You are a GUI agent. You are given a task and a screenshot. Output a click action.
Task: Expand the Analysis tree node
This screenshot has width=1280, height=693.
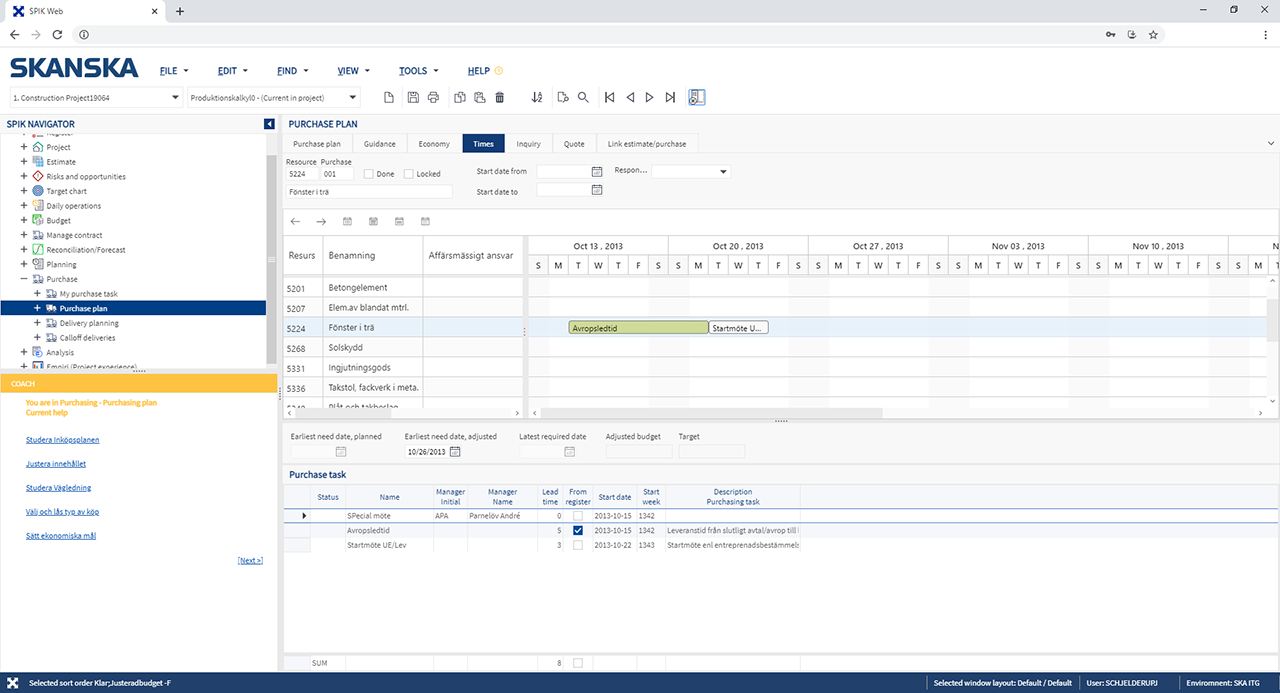coord(24,352)
